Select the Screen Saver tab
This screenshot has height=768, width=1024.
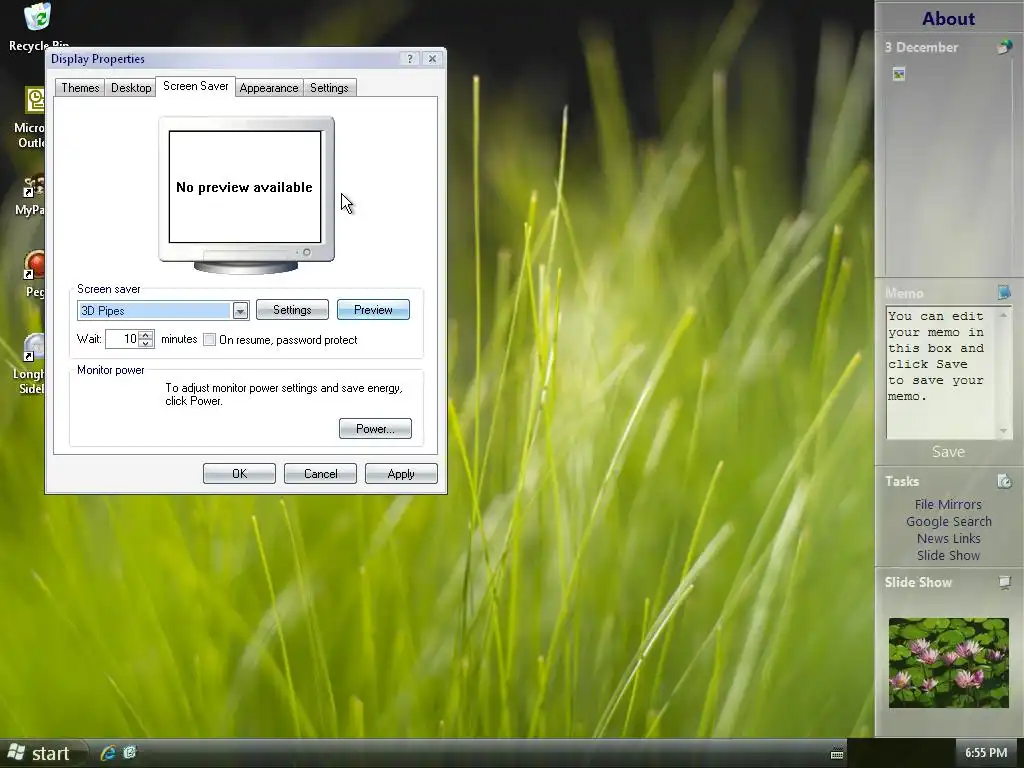(195, 86)
